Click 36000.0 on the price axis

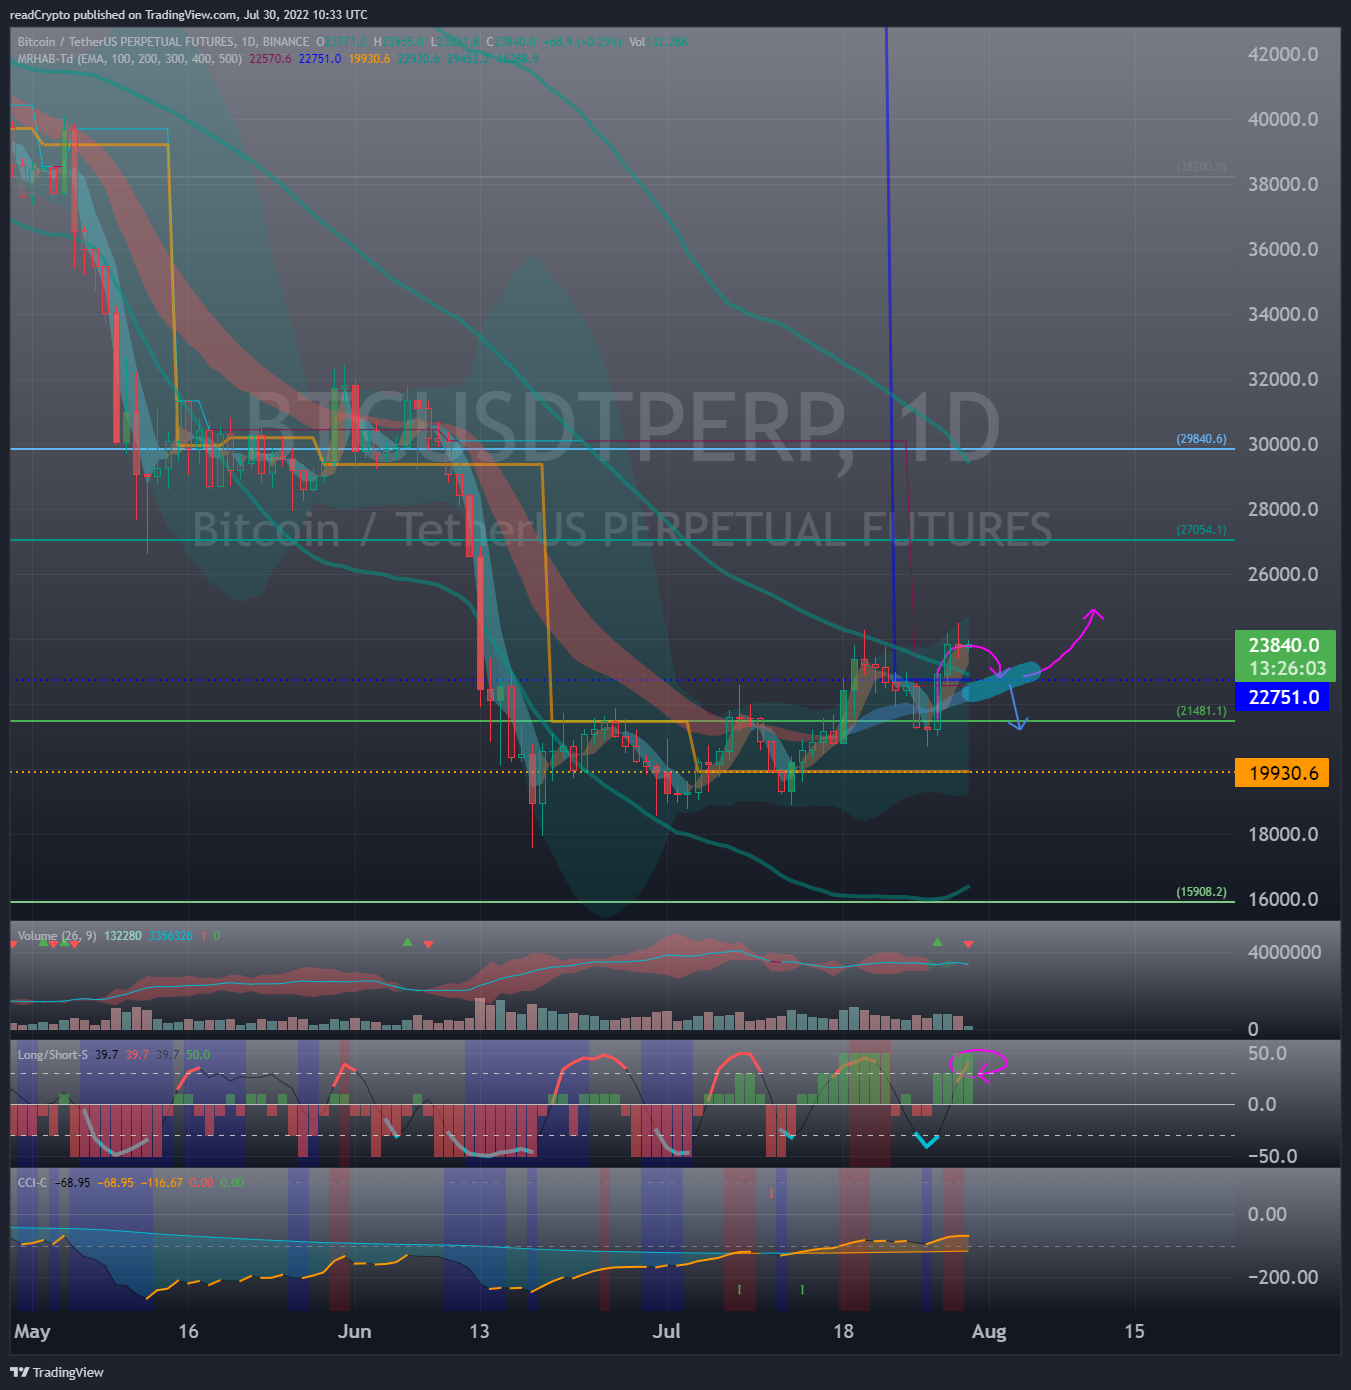click(x=1283, y=249)
